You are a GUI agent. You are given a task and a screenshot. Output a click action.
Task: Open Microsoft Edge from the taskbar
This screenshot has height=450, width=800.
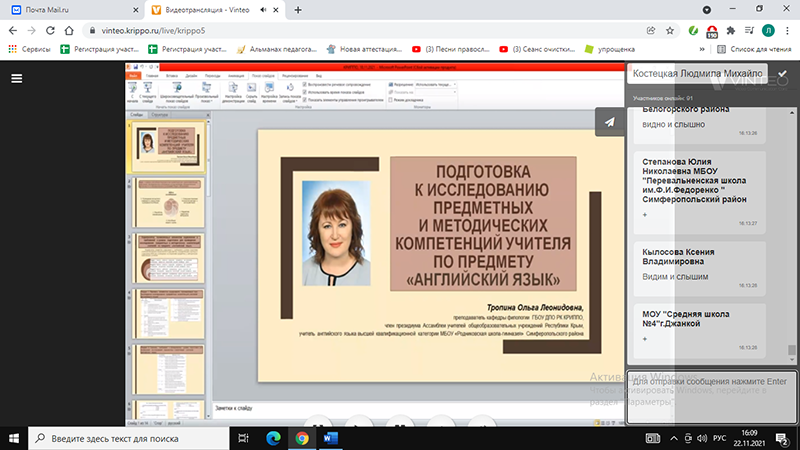point(273,438)
